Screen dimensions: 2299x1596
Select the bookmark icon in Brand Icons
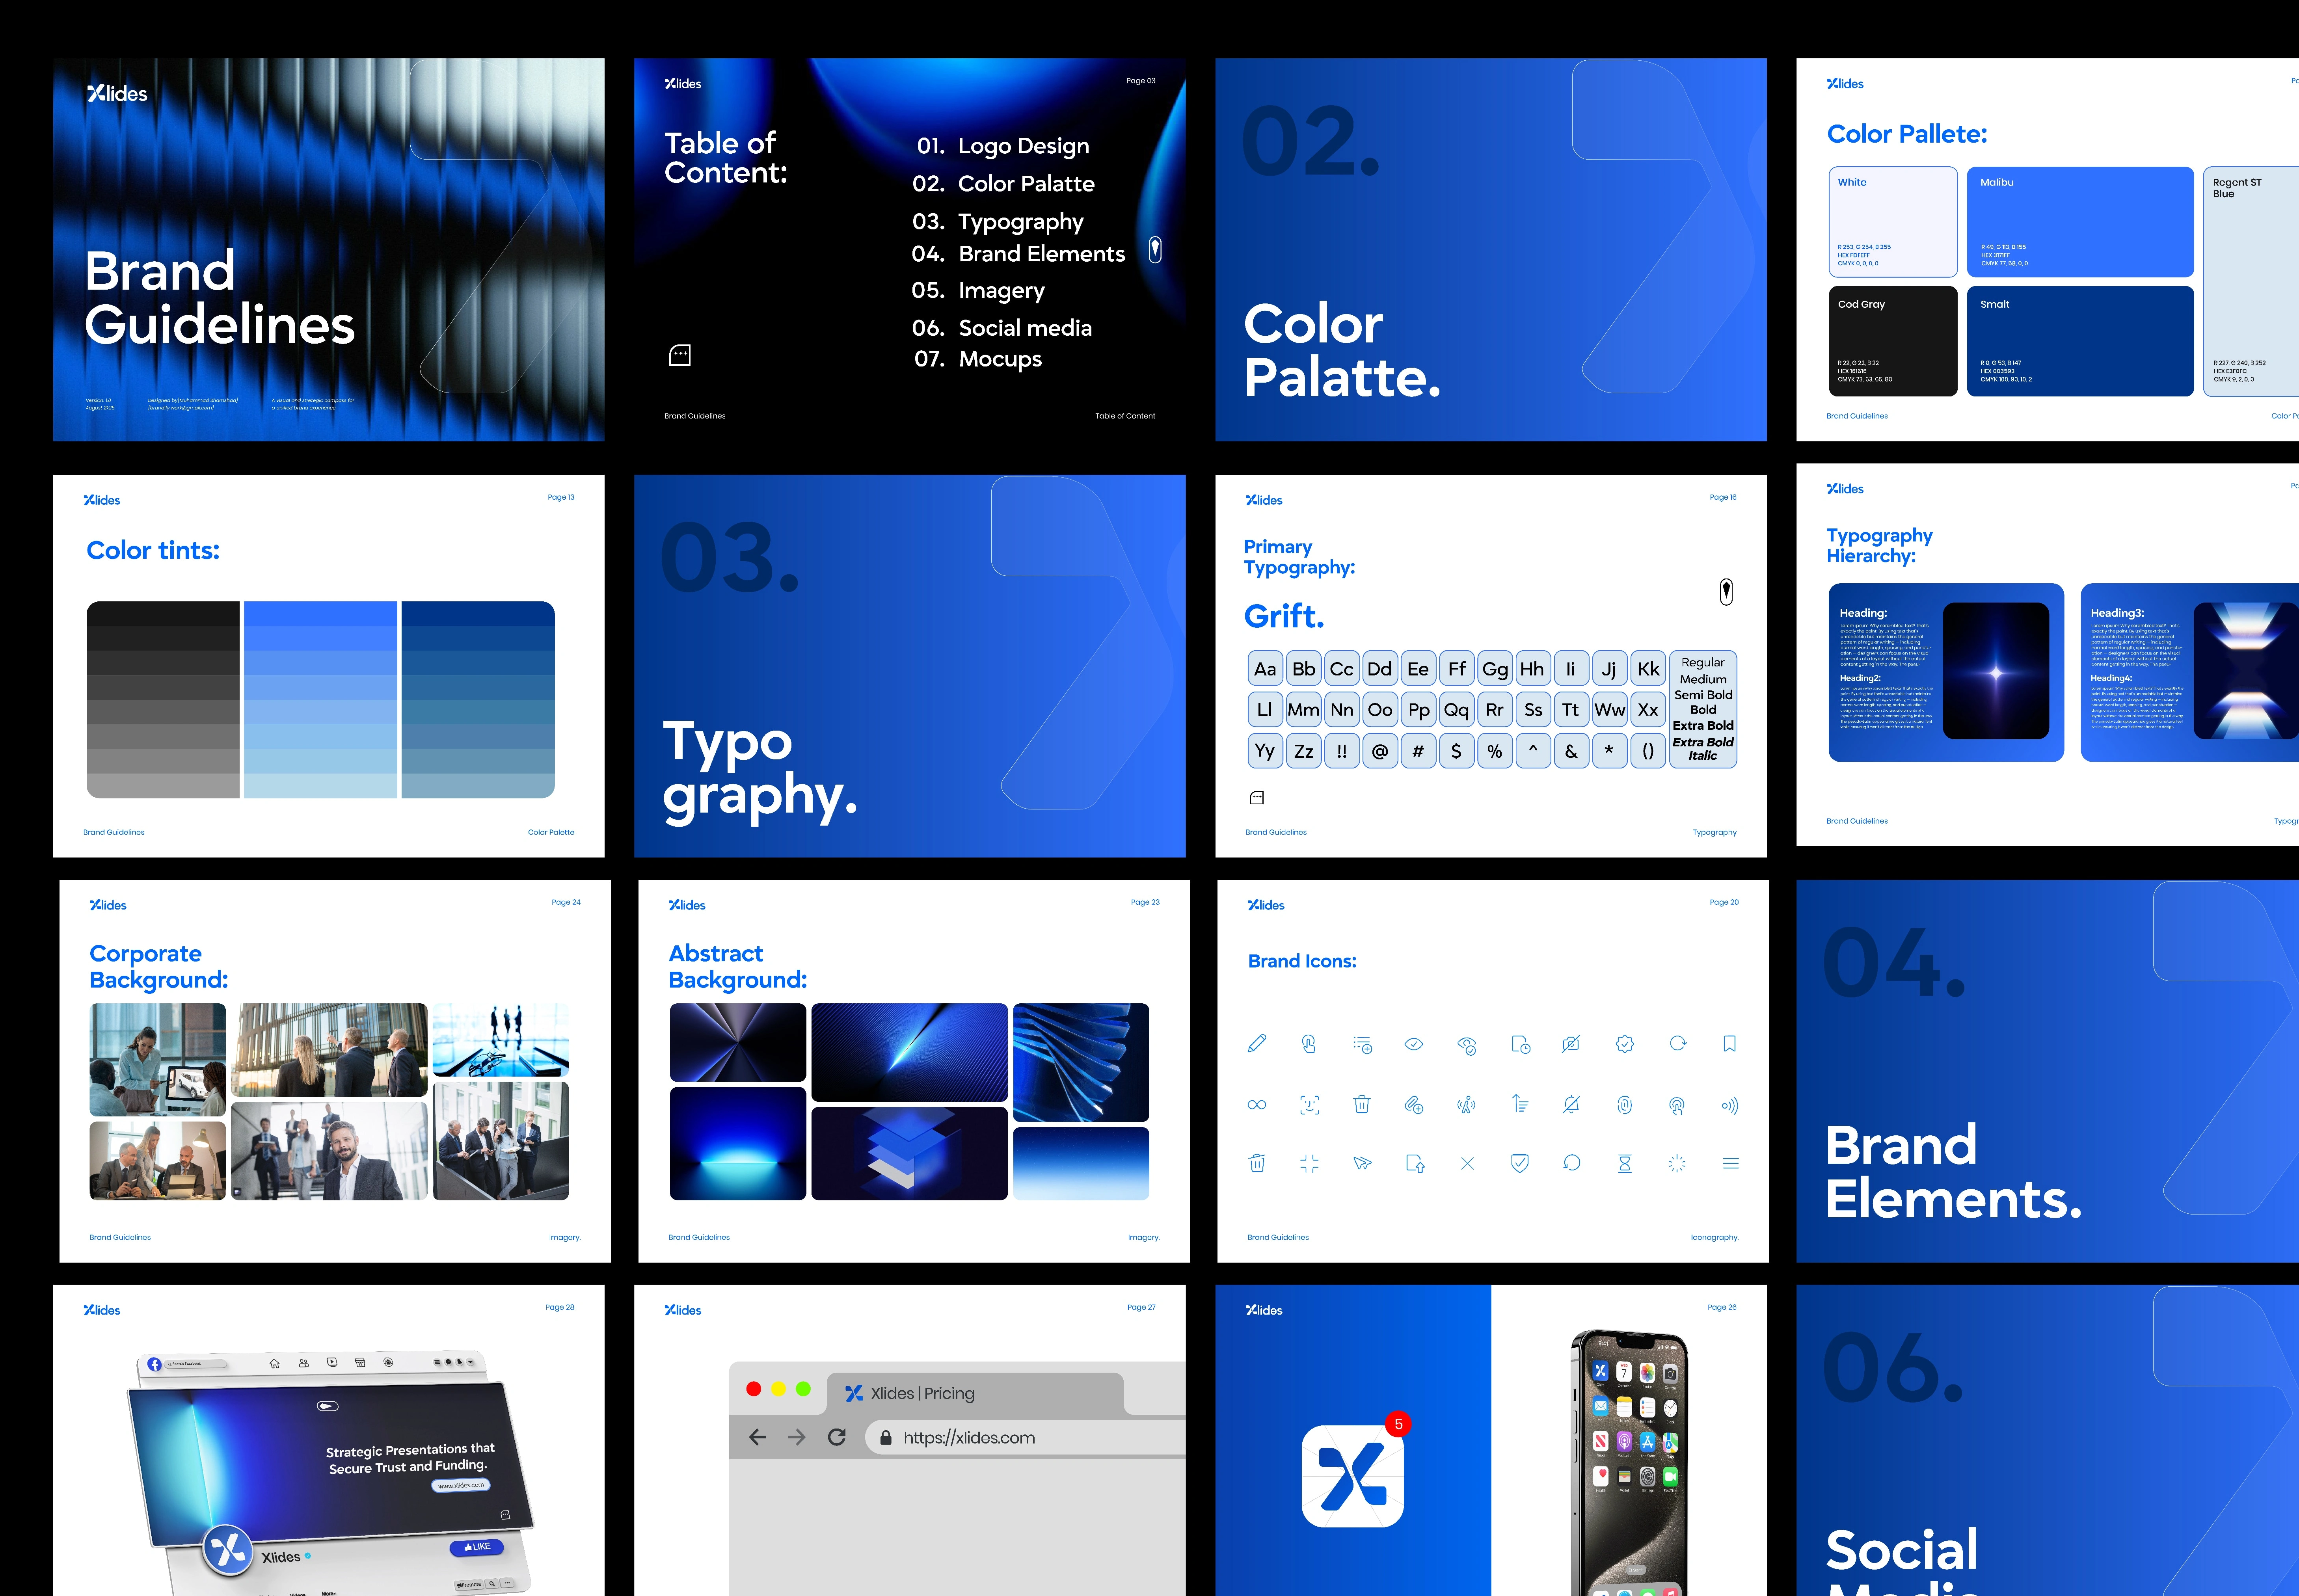click(1729, 1044)
